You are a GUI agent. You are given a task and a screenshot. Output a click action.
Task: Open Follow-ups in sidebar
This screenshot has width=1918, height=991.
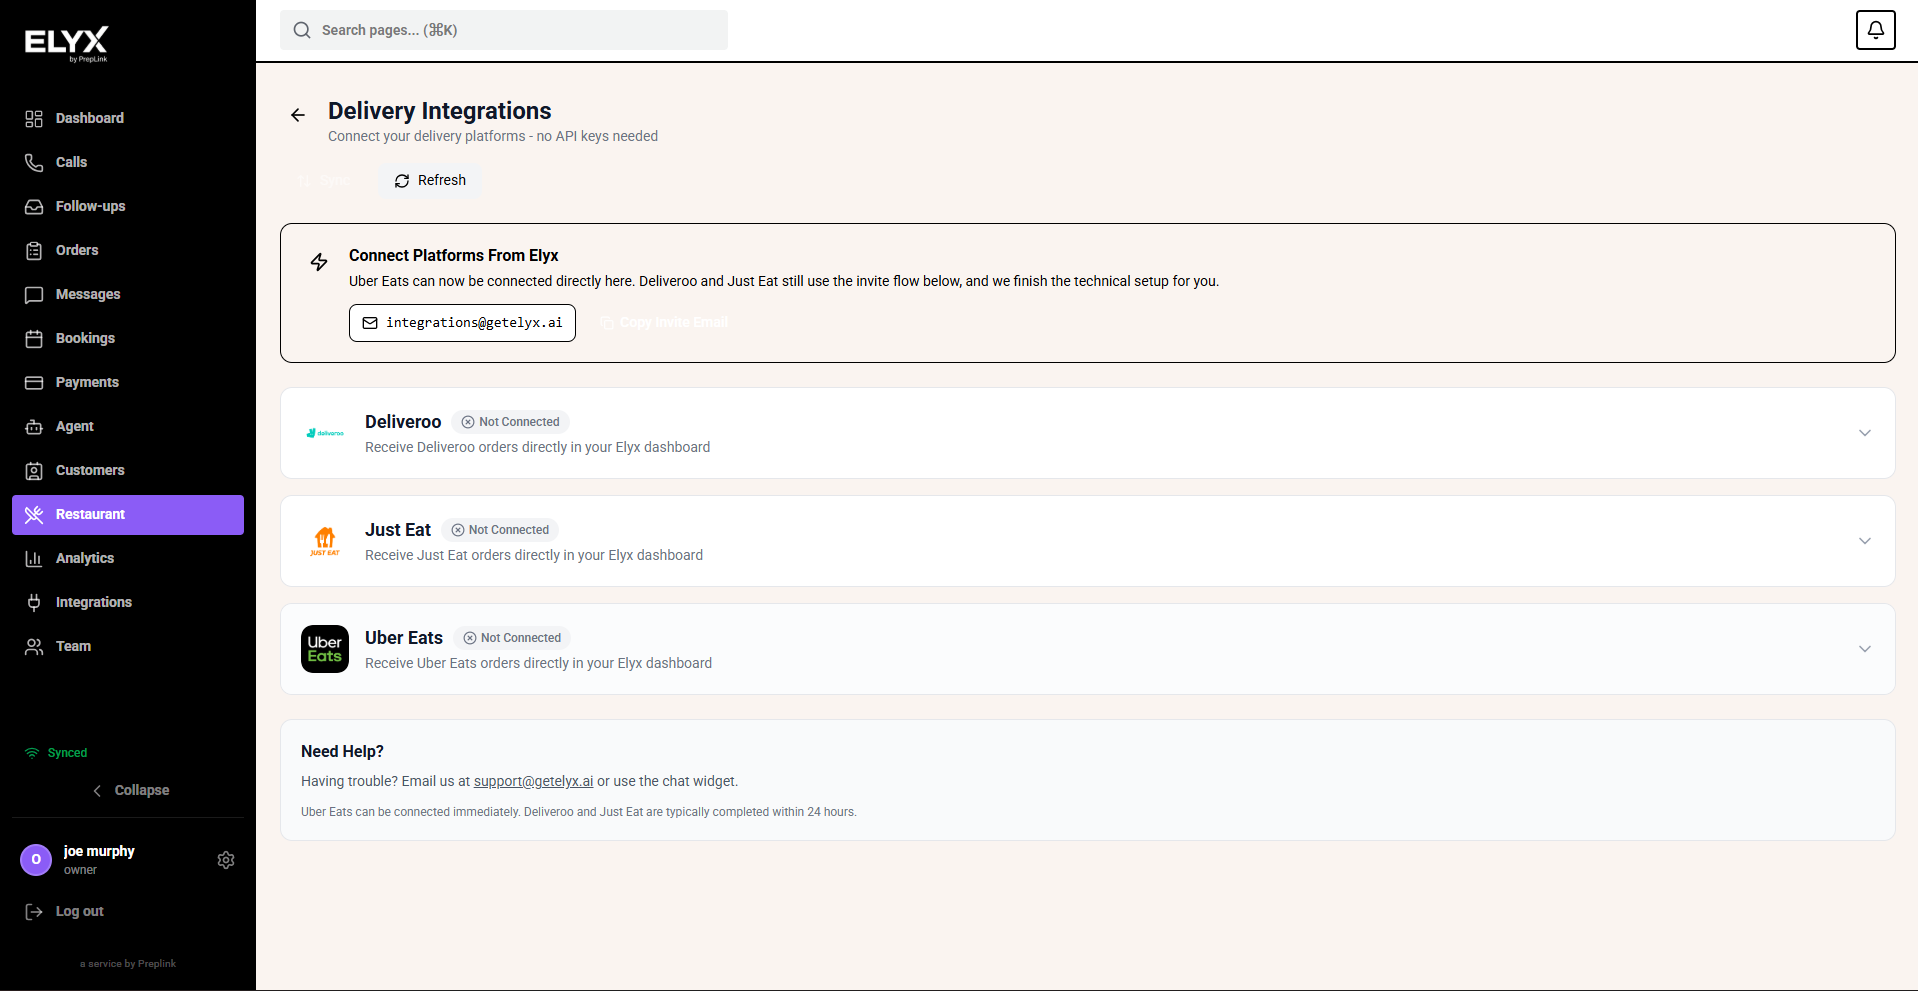click(x=128, y=207)
